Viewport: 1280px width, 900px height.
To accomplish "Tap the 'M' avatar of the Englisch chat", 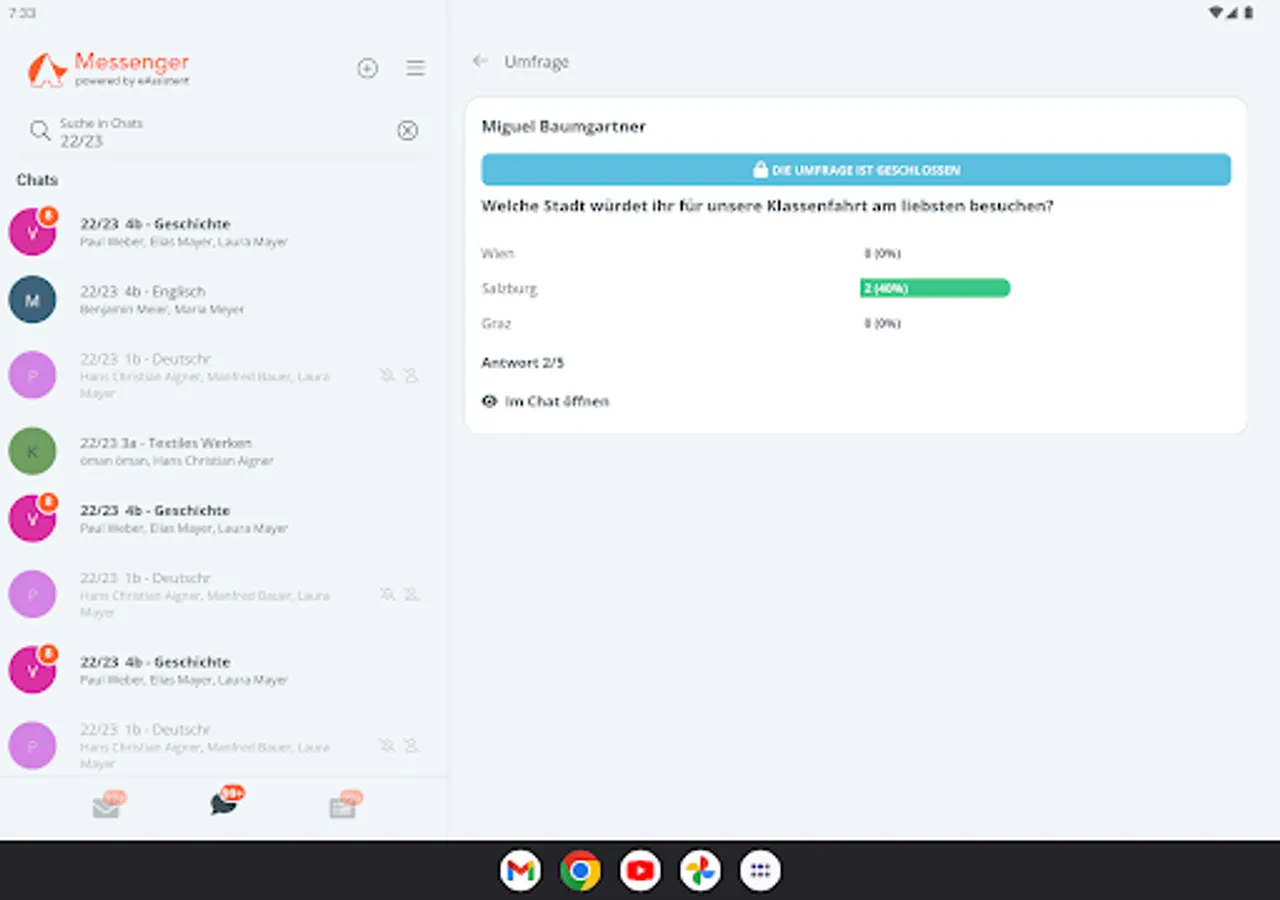I will point(32,300).
